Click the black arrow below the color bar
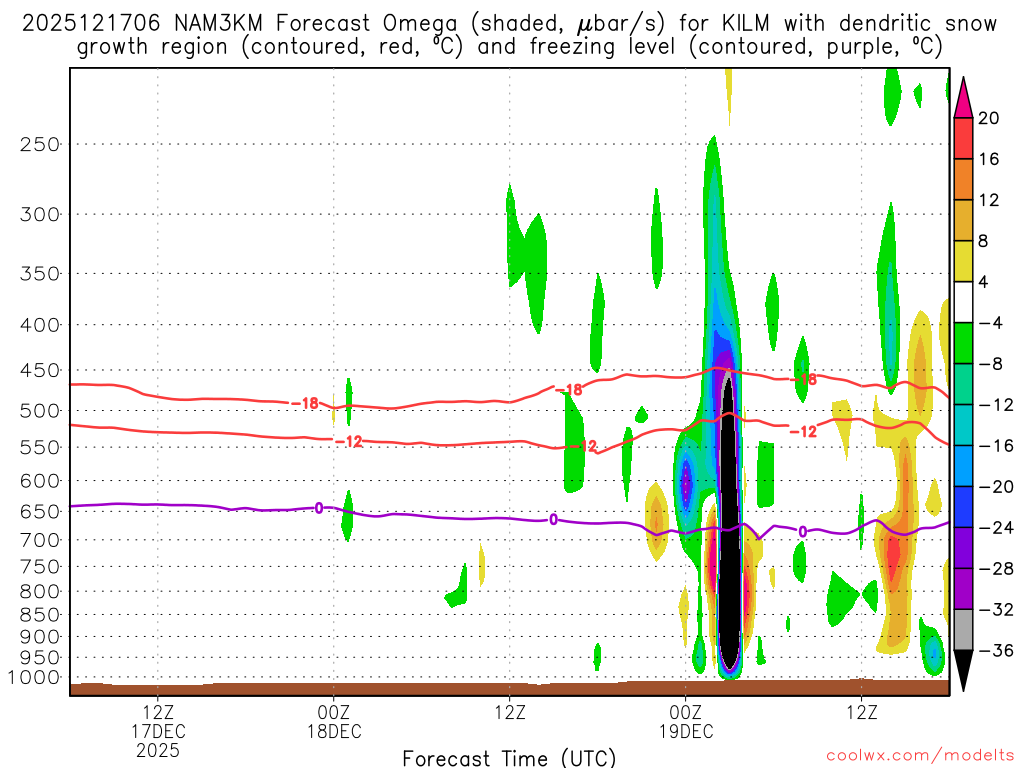Viewport: 1024px width, 768px height. click(x=963, y=671)
